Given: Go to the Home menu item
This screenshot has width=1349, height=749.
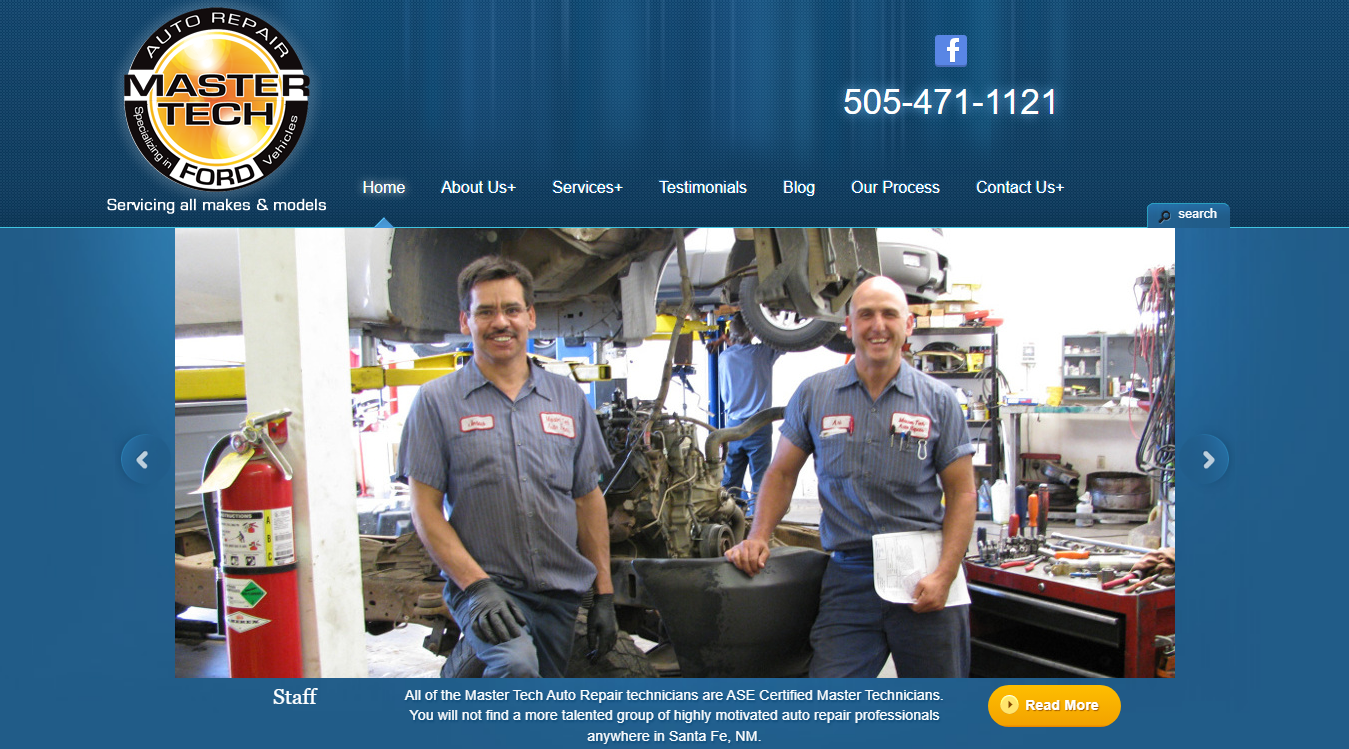Looking at the screenshot, I should pos(384,187).
